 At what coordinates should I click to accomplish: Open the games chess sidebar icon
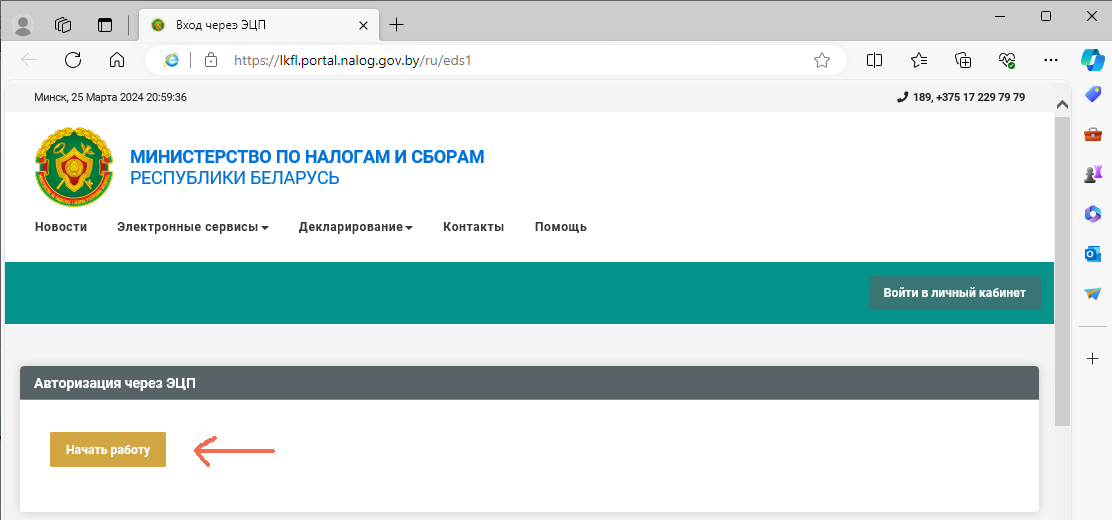pos(1092,173)
